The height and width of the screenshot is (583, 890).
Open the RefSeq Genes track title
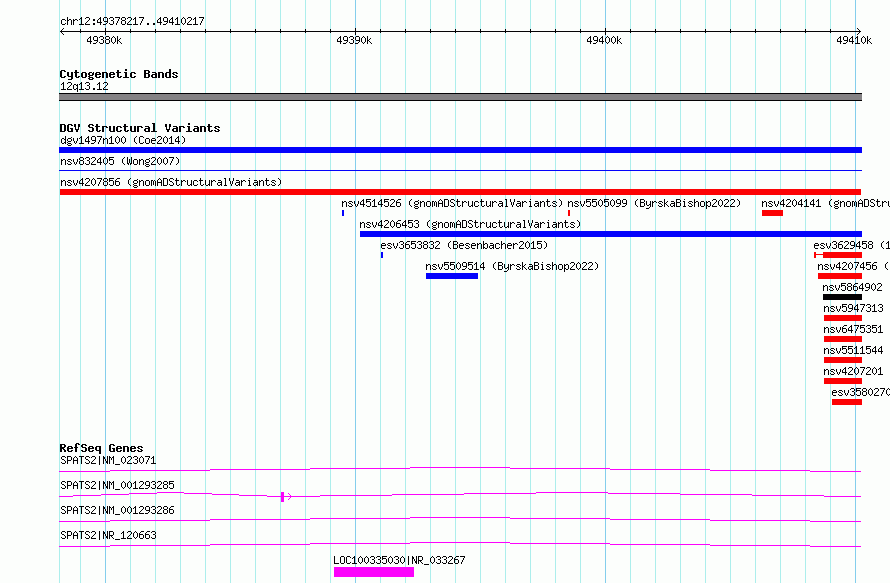pyautogui.click(x=101, y=448)
